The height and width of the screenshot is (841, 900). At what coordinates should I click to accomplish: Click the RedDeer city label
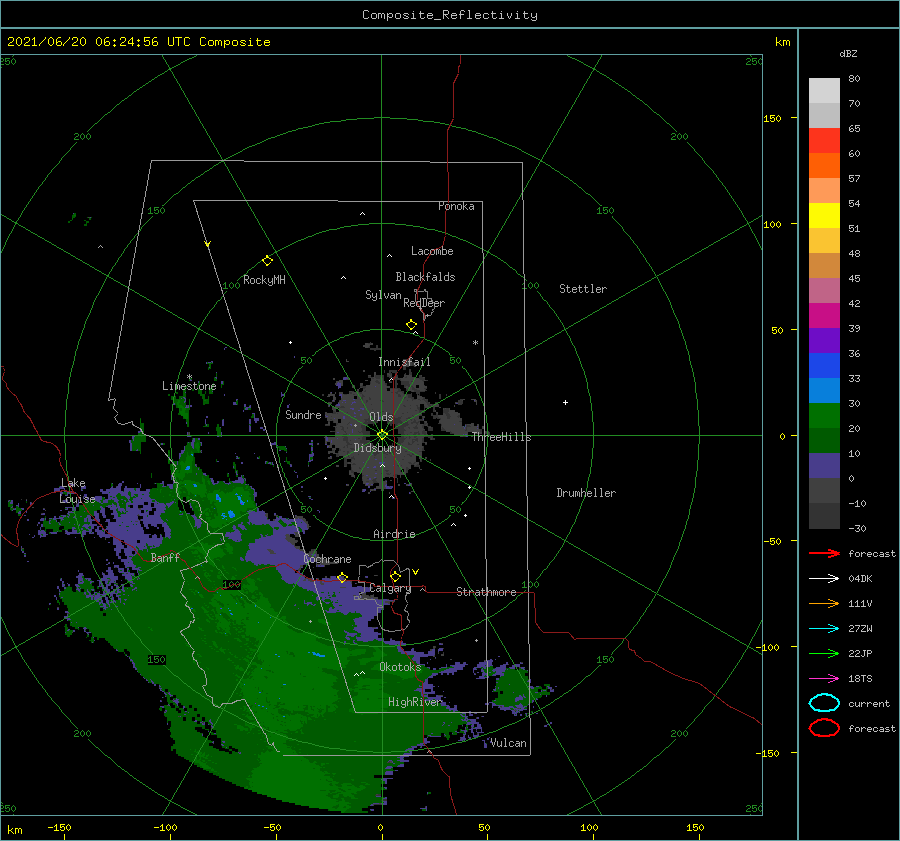[x=424, y=303]
